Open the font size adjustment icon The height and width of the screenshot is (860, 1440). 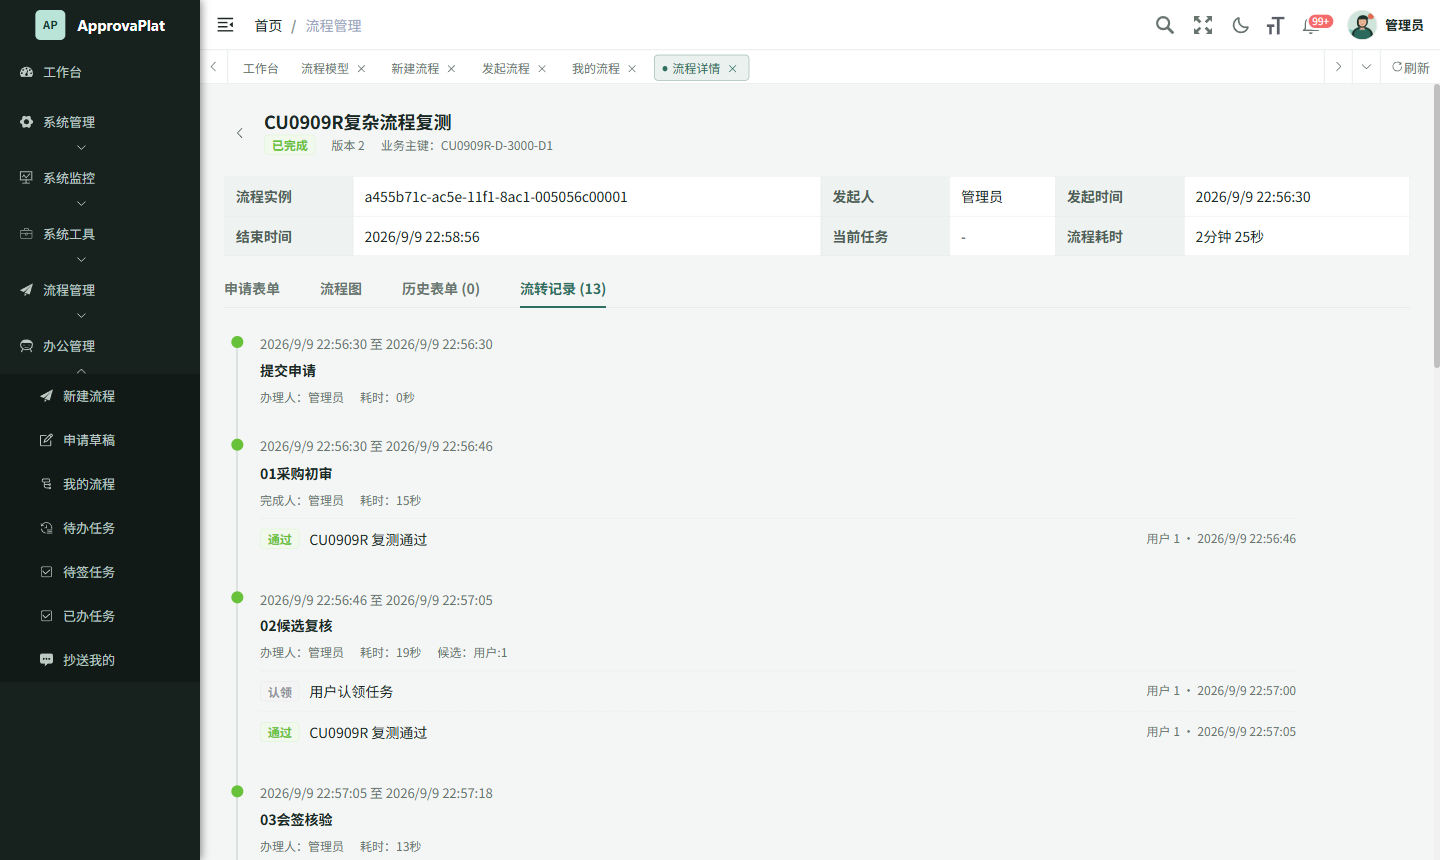coord(1275,25)
